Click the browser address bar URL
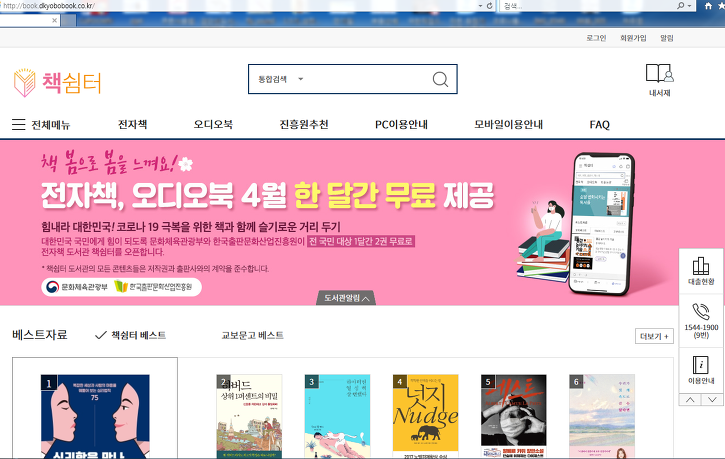The height and width of the screenshot is (459, 725). pos(49,6)
